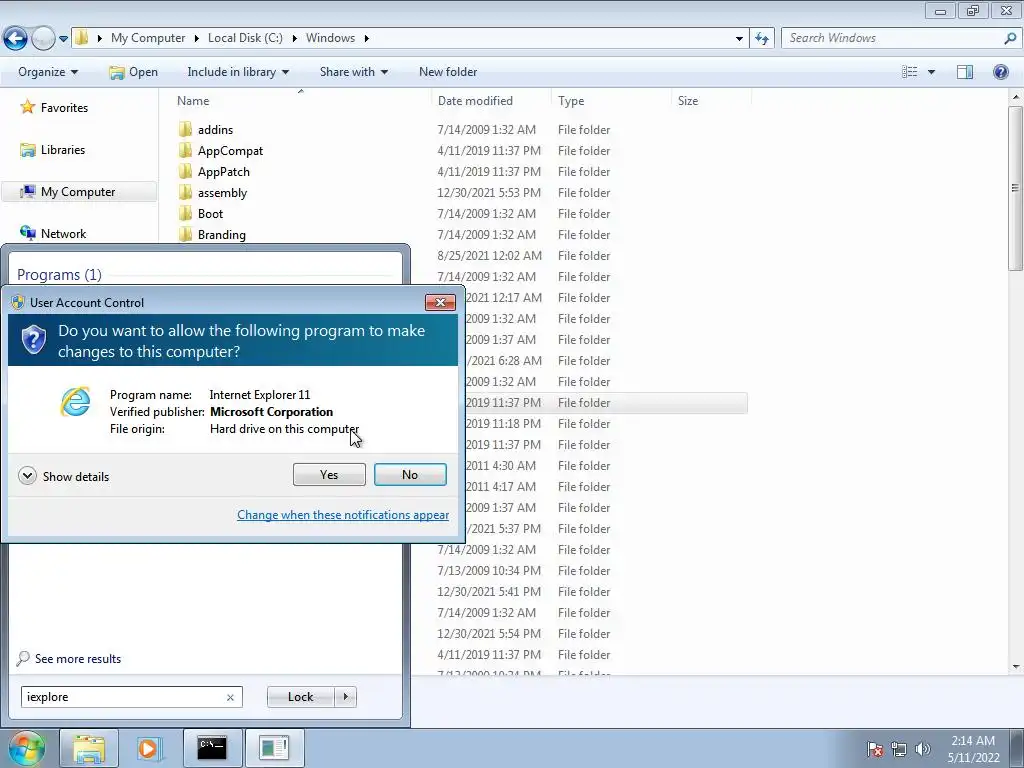Open Command Prompt from taskbar
1024x768 pixels.
tap(212, 748)
